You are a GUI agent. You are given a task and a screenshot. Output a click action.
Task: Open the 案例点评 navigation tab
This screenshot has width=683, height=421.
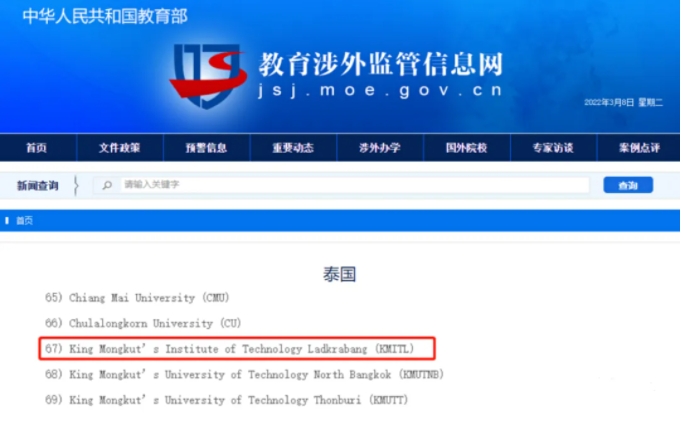(639, 148)
